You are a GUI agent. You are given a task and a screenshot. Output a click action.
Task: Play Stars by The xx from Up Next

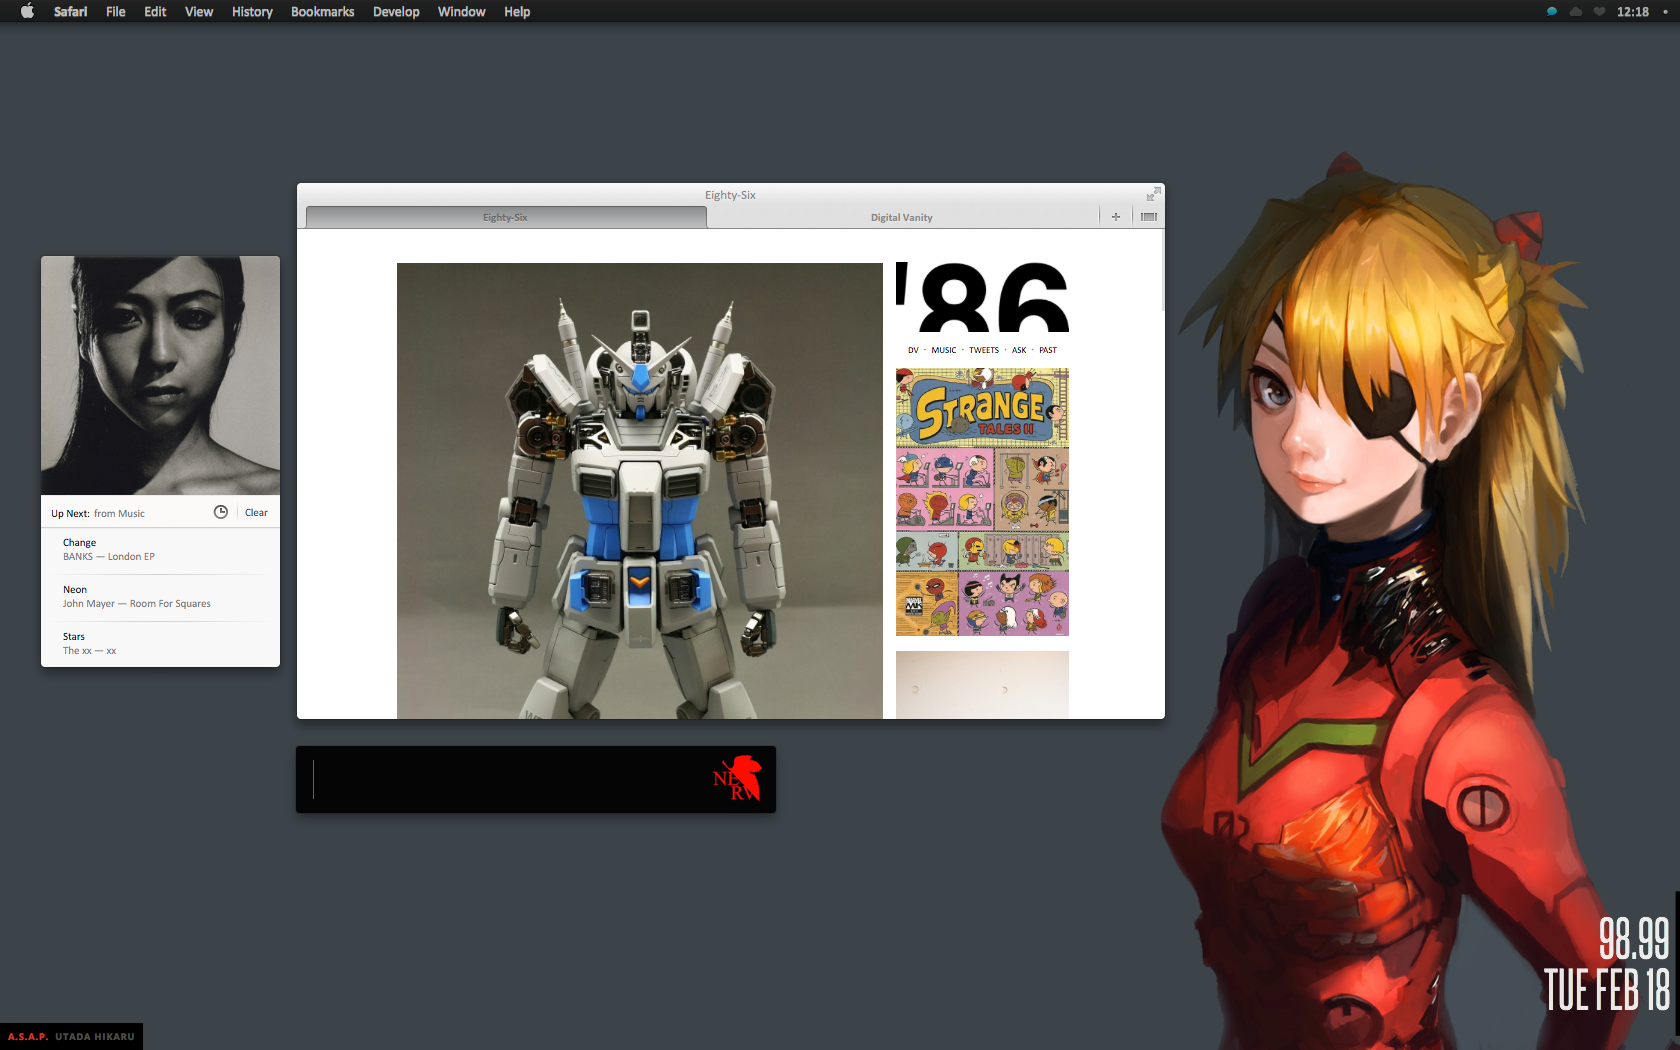point(160,644)
